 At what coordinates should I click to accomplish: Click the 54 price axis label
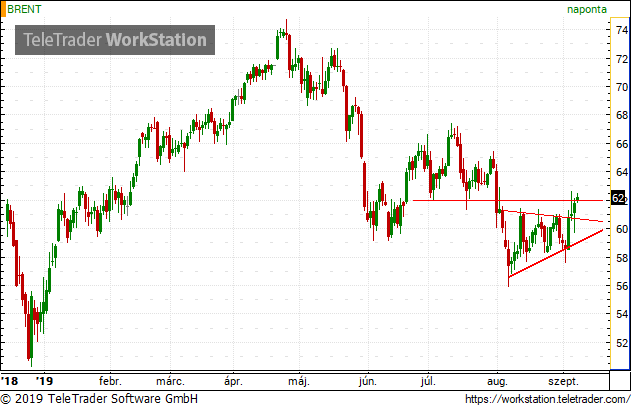click(622, 314)
